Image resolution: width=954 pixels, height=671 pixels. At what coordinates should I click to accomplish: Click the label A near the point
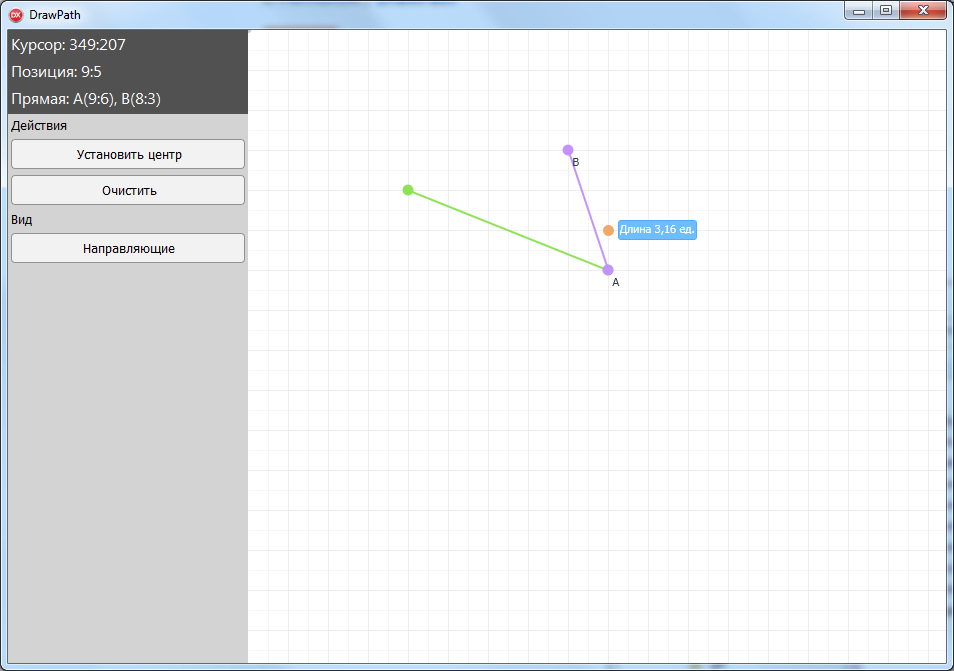tap(616, 282)
